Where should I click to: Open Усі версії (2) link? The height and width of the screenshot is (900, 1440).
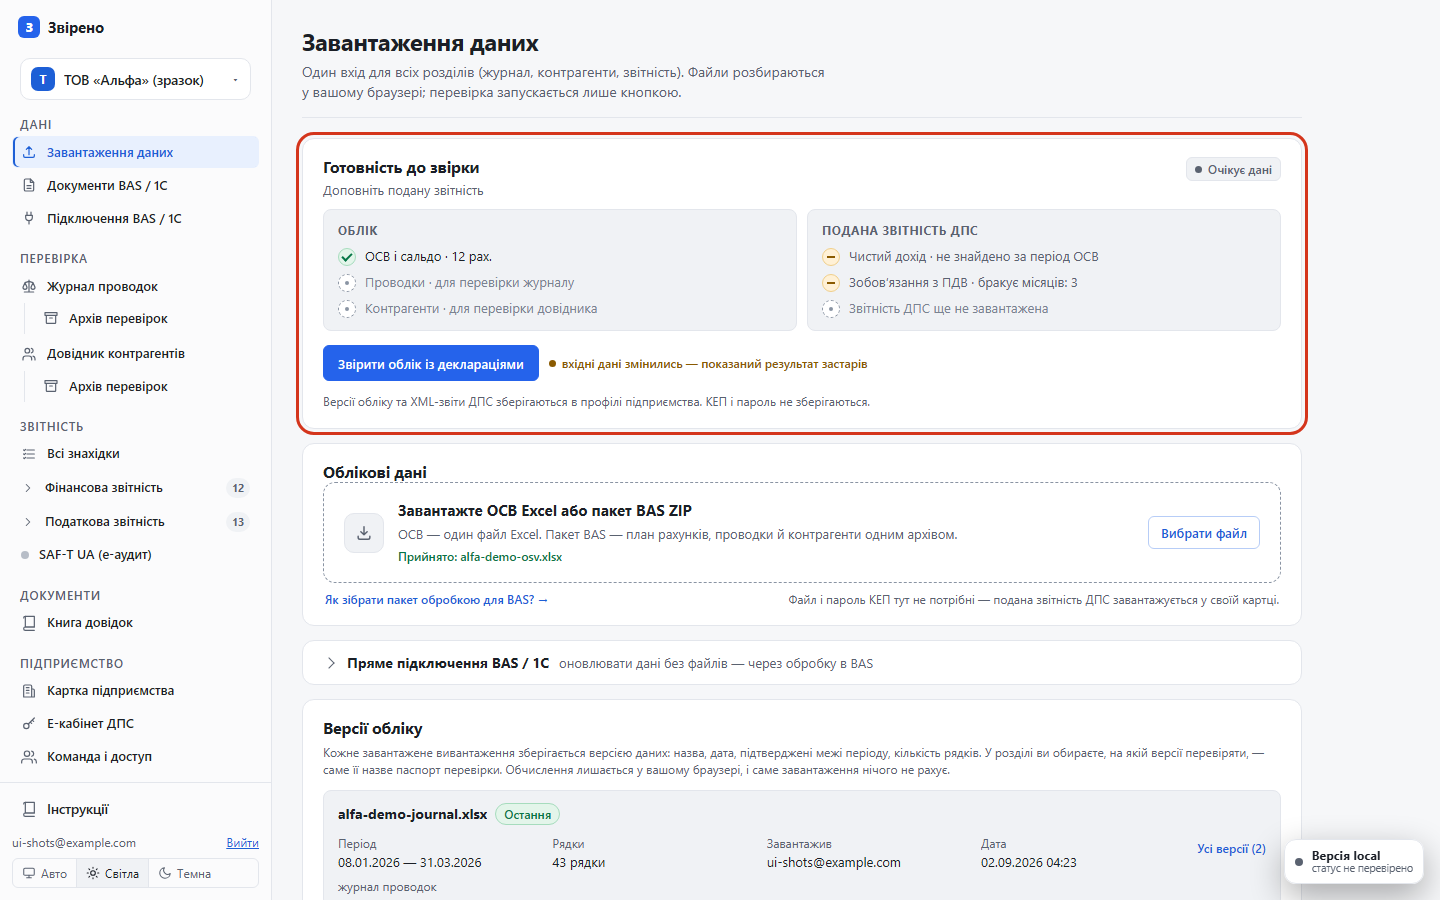(x=1231, y=848)
